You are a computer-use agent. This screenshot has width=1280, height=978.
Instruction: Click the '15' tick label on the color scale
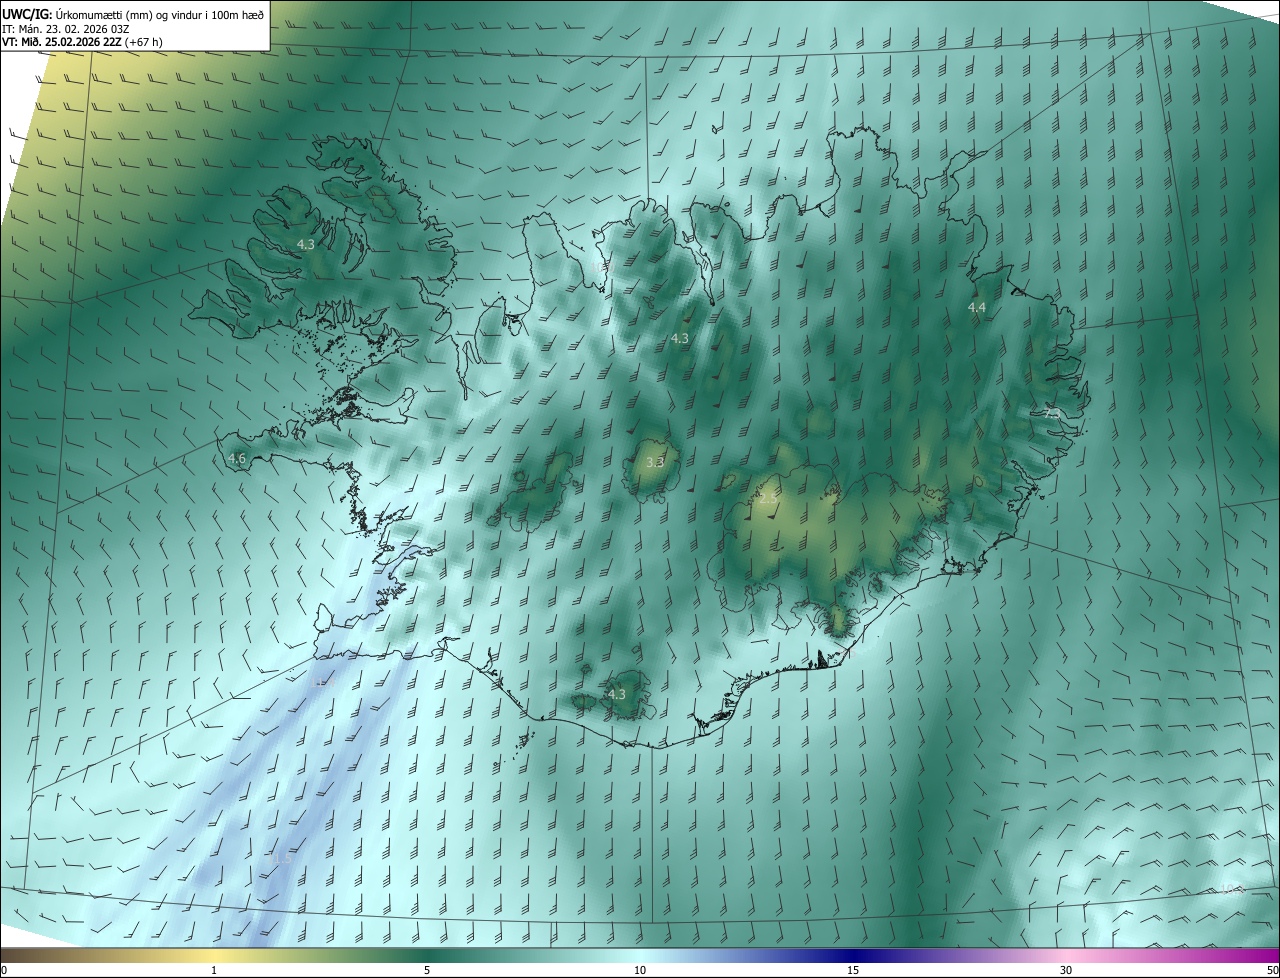[x=853, y=971]
